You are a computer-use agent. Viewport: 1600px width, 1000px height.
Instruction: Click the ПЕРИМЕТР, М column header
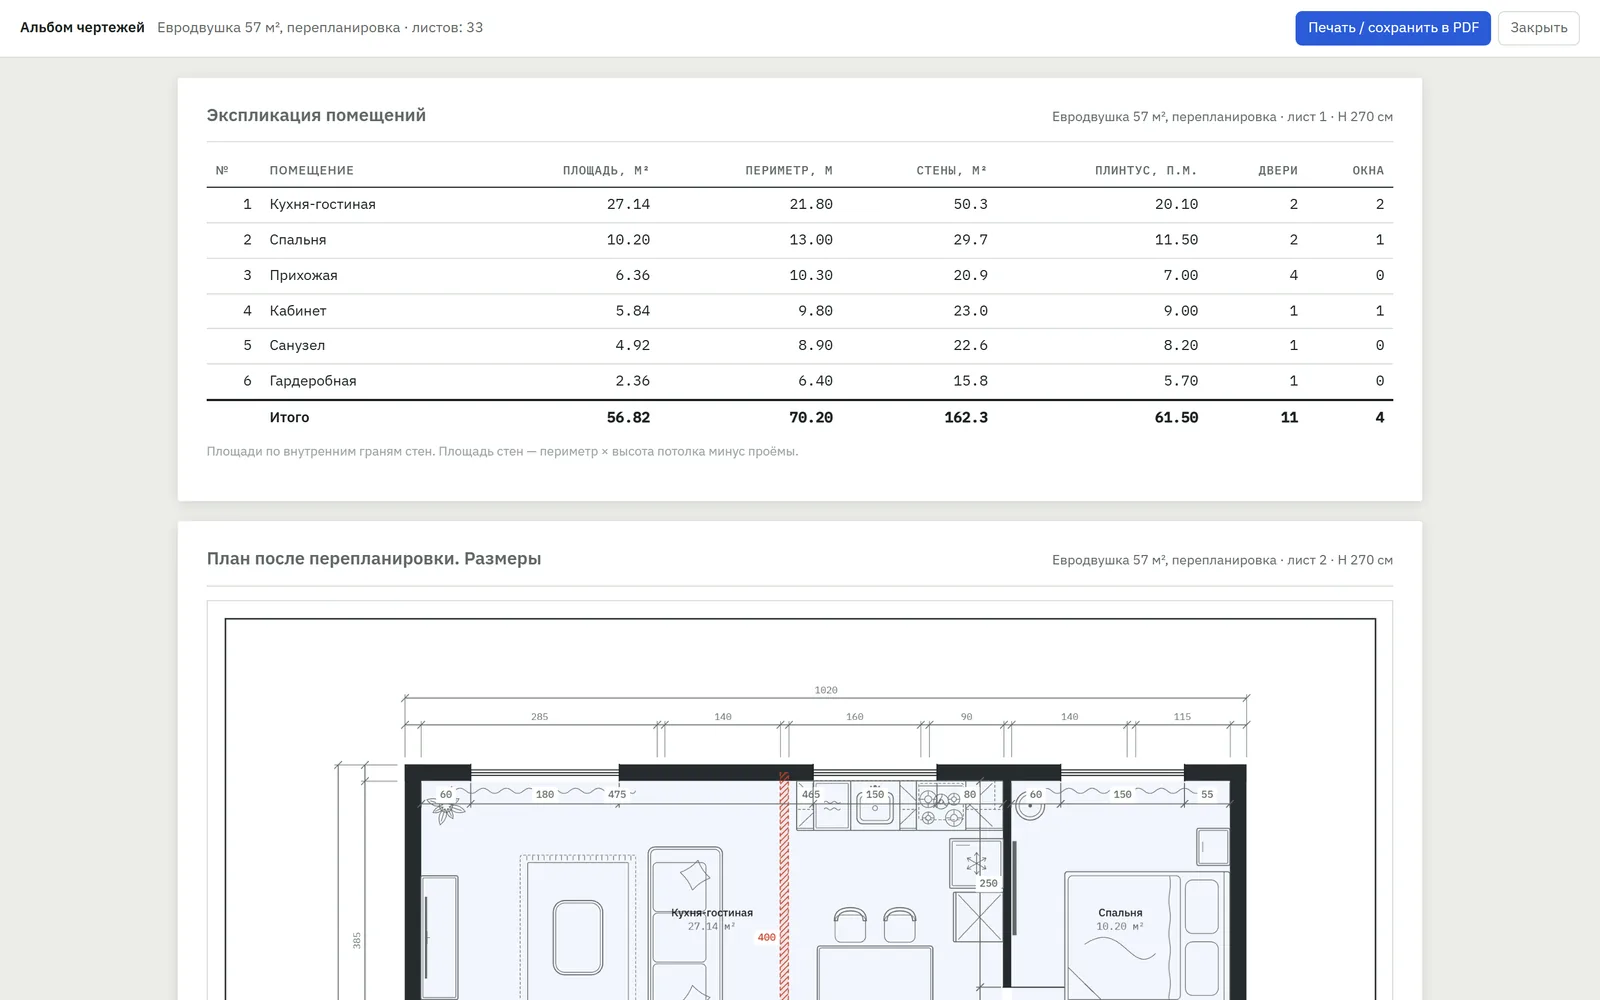coord(789,170)
